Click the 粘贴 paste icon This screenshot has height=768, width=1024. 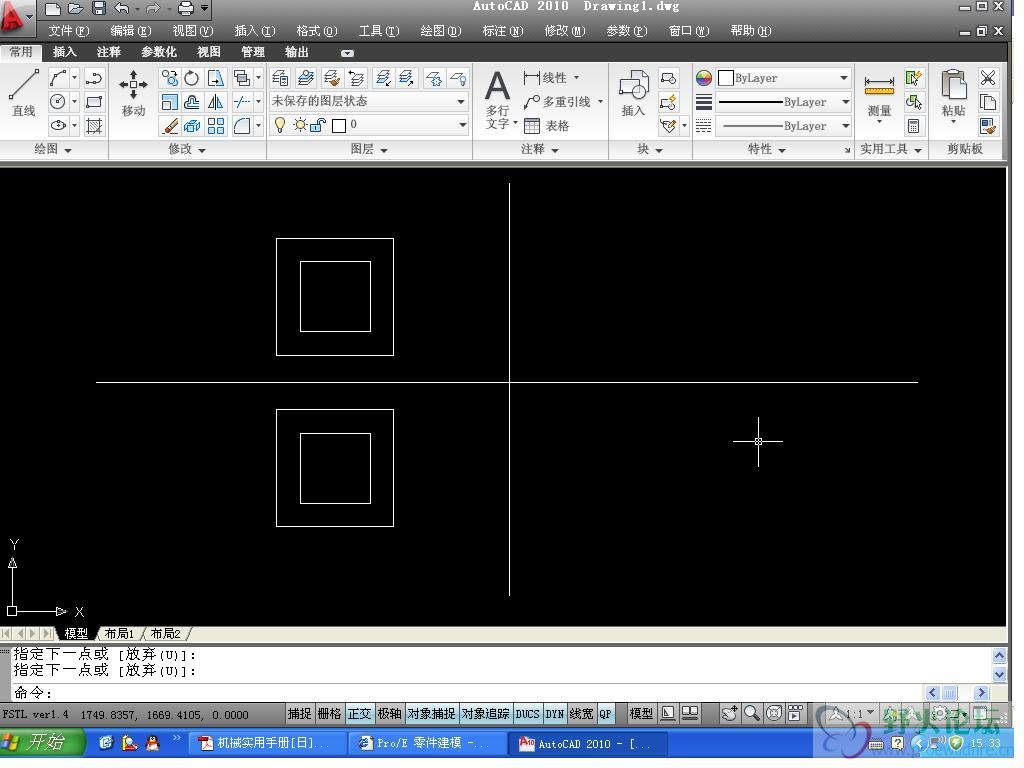pos(953,97)
